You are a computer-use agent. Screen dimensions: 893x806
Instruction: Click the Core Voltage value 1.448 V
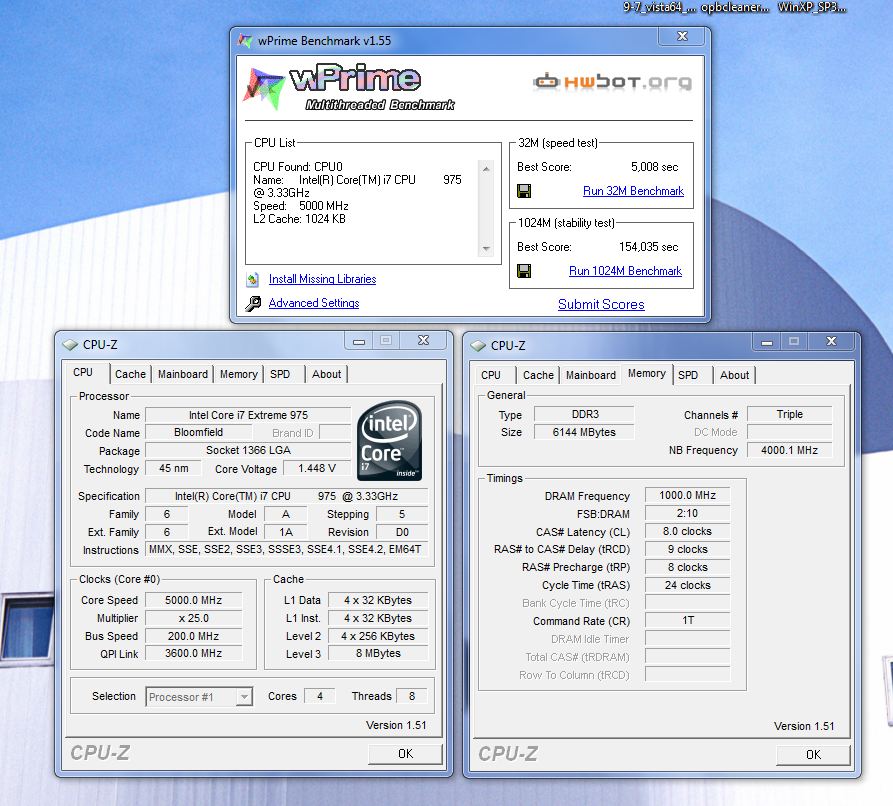coord(317,468)
